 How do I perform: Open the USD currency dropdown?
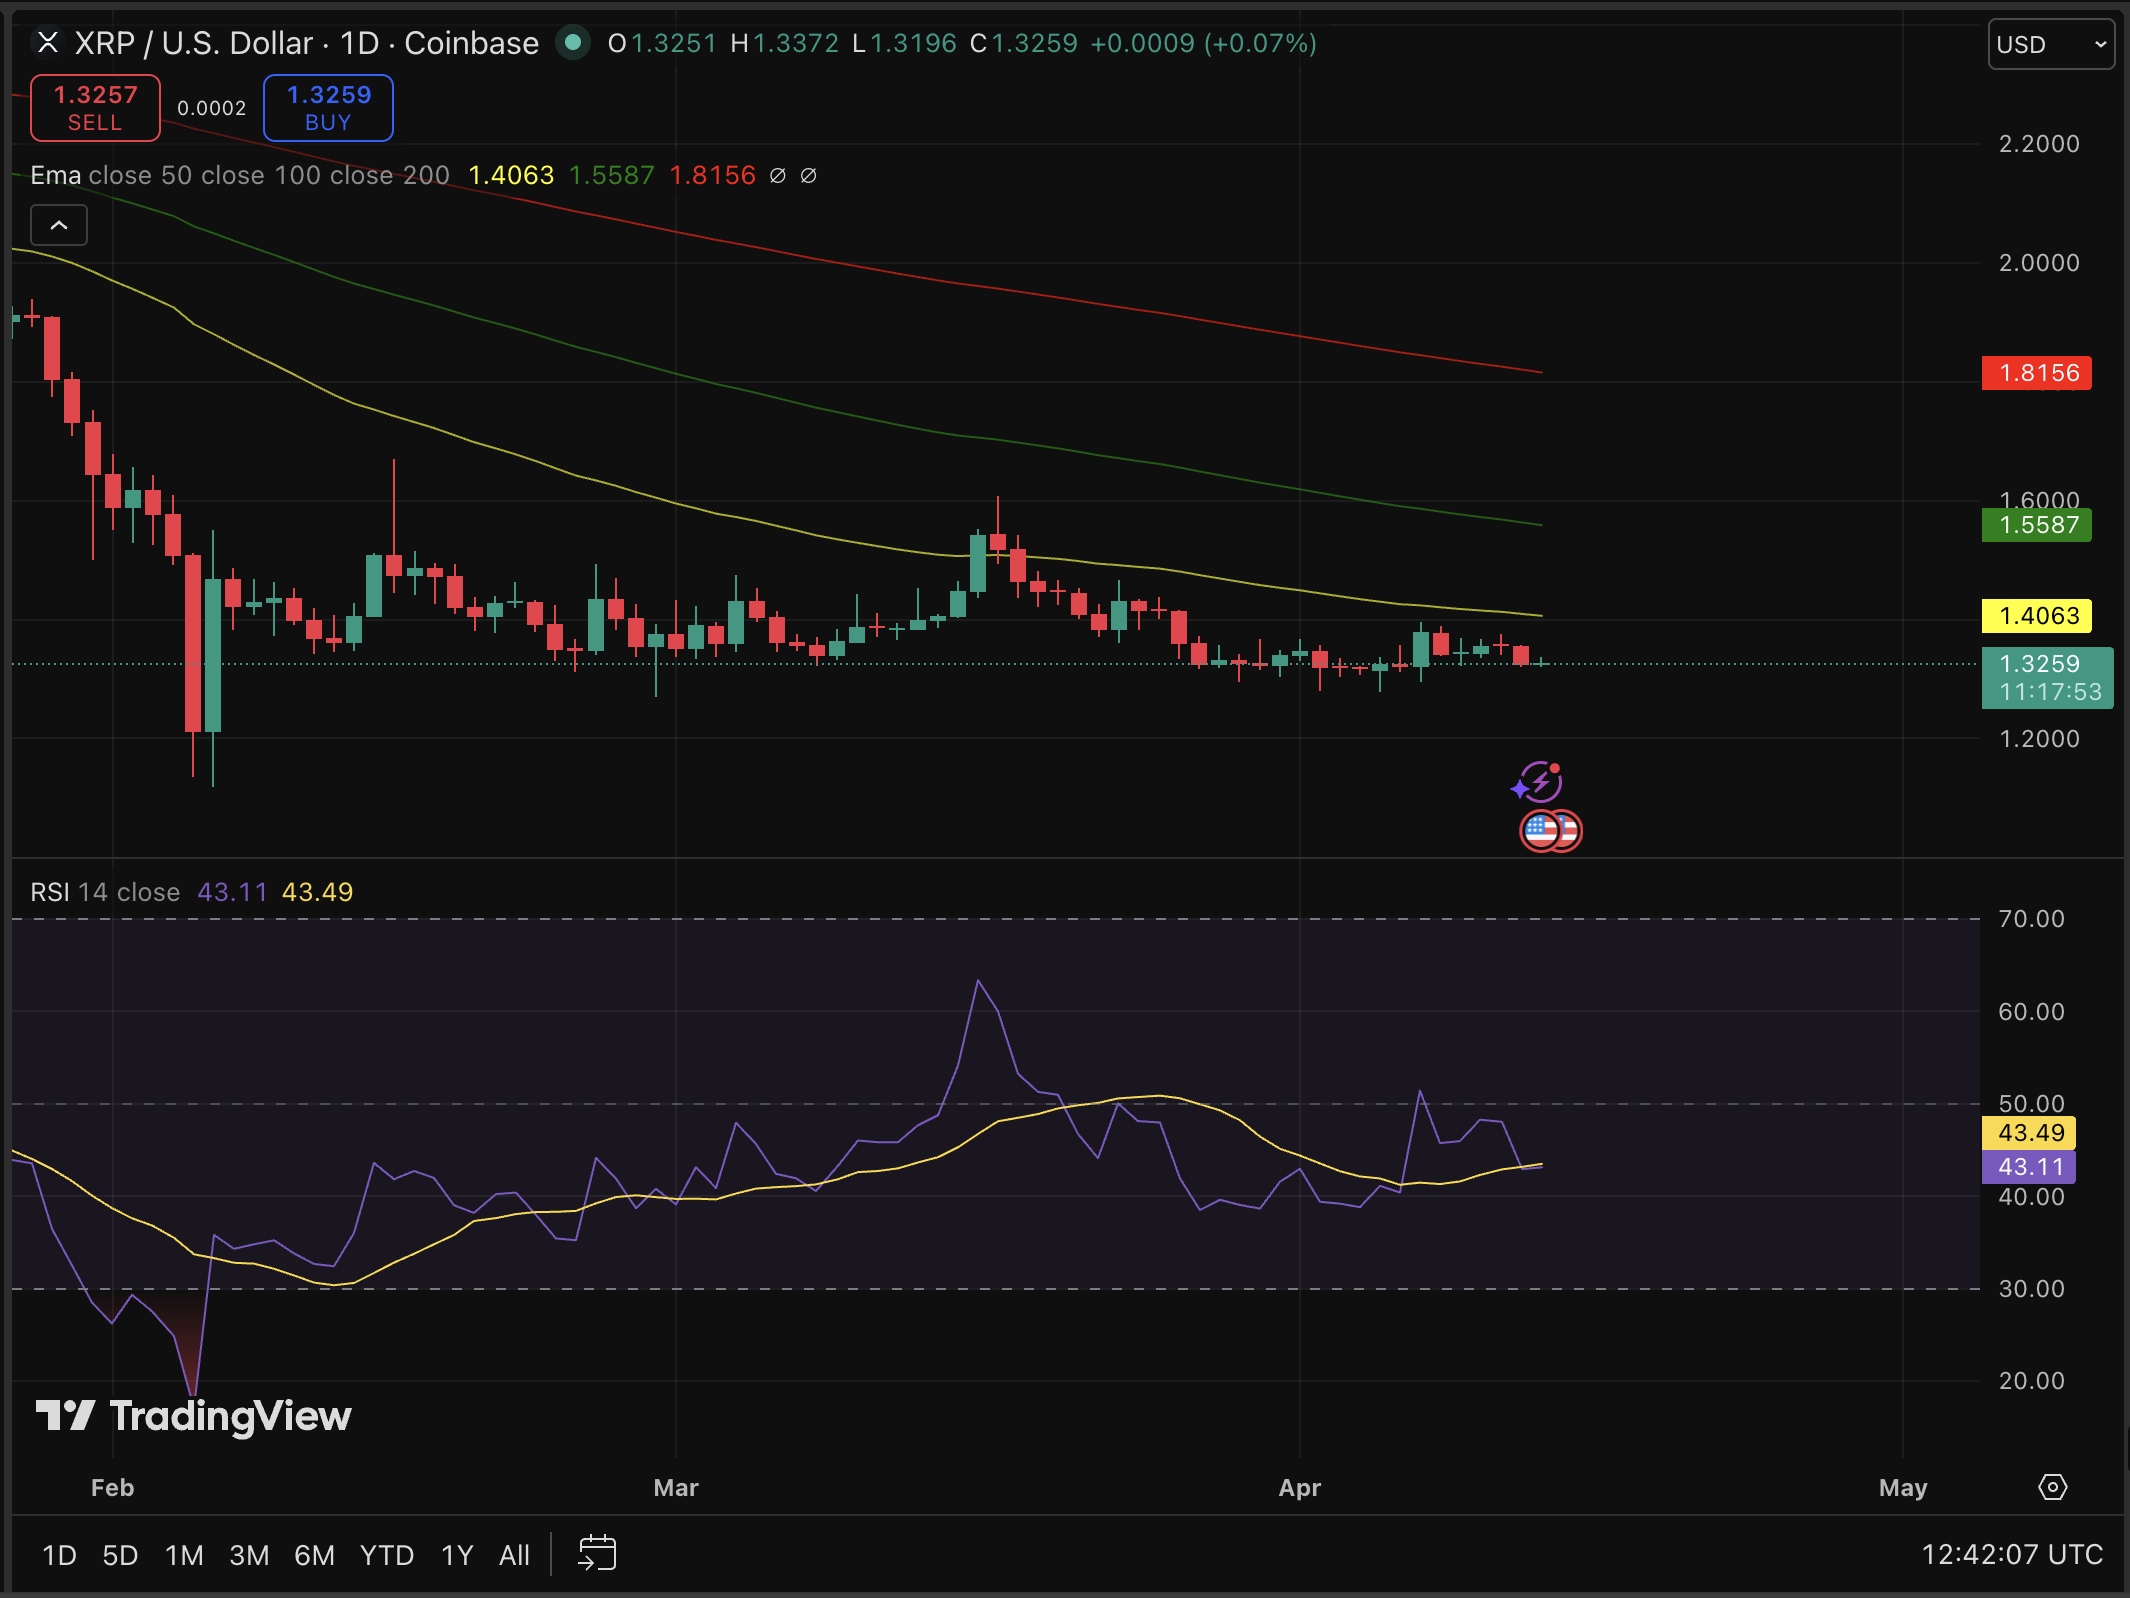click(x=2051, y=44)
